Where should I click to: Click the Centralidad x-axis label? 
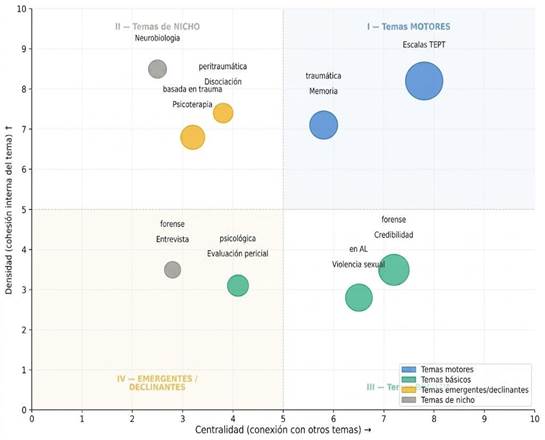coord(283,430)
